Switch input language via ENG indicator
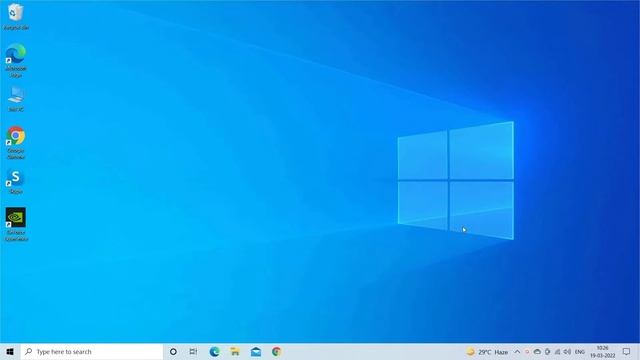The height and width of the screenshot is (360, 640). tap(580, 352)
